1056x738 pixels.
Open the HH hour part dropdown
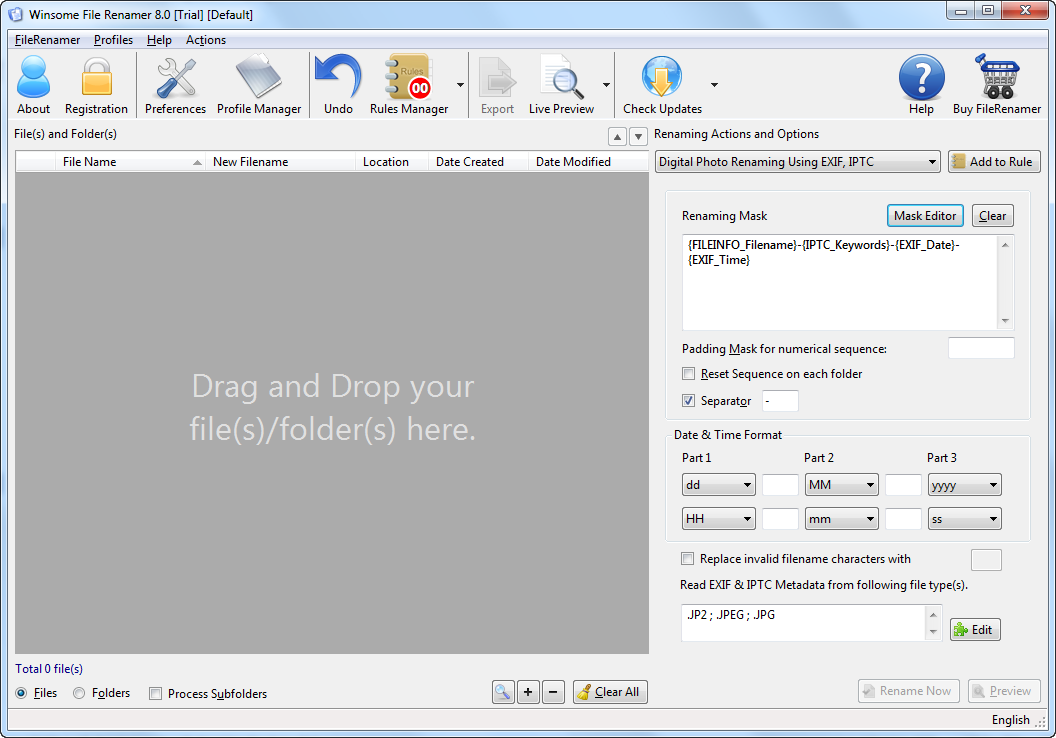[x=719, y=518]
